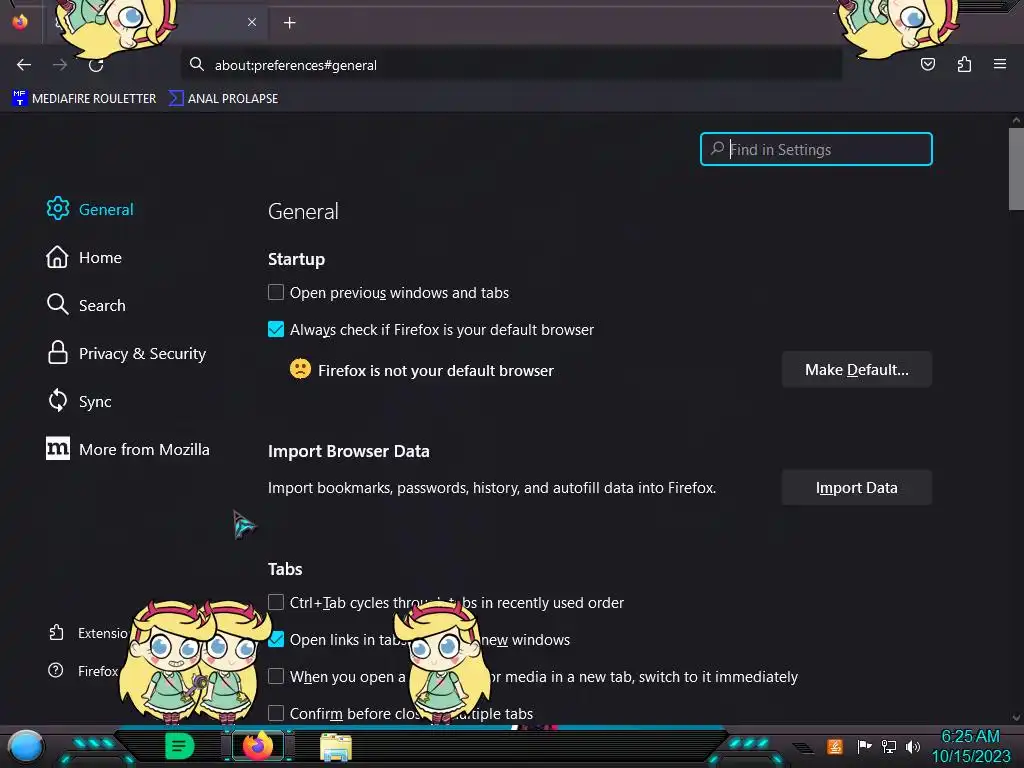Enable Open previous windows and tabs
Viewport: 1024px width, 768px height.
tap(276, 292)
